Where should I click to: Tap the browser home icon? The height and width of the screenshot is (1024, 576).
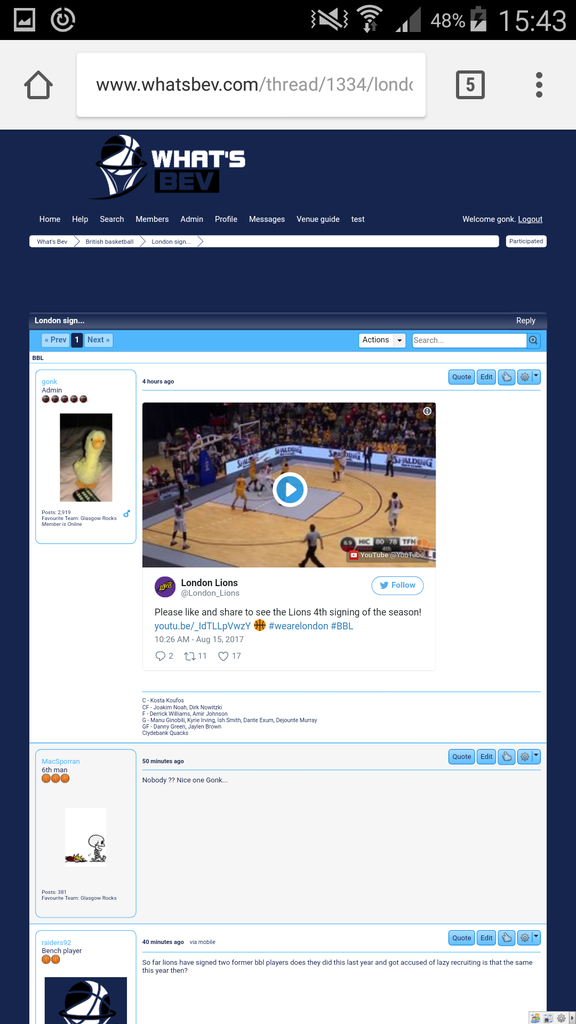tap(38, 85)
